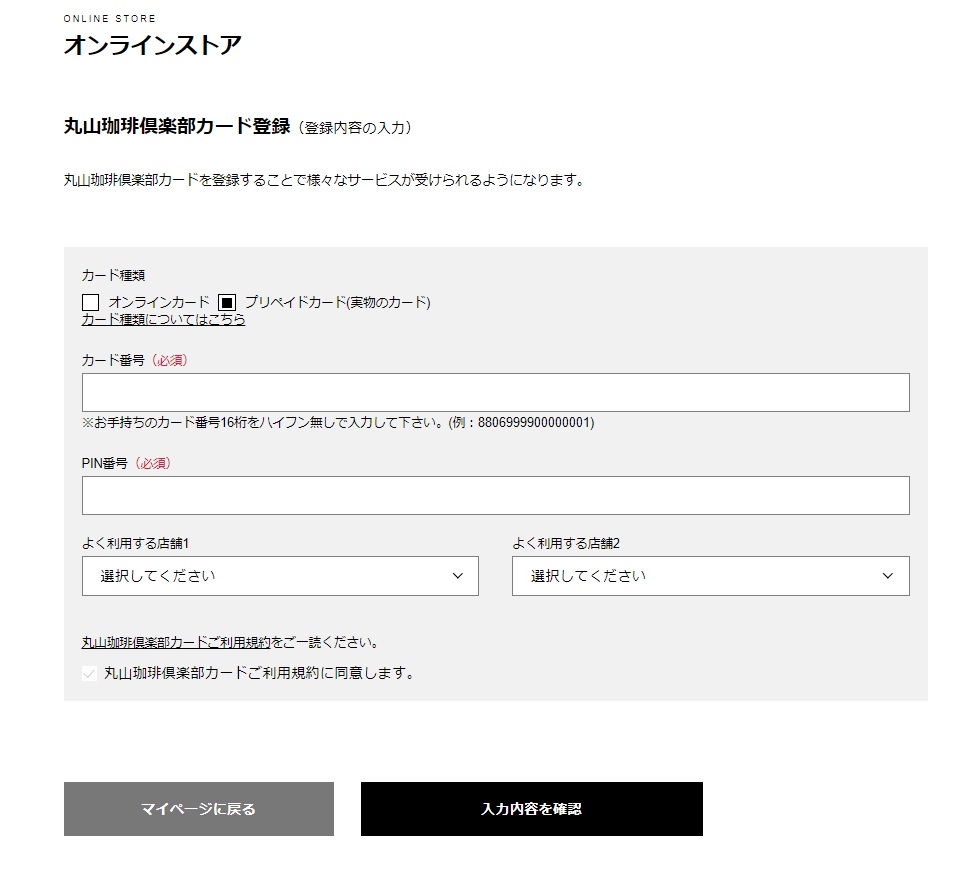The height and width of the screenshot is (885, 962).
Task: Check the オンラインカード checkbox
Action: pos(90,302)
